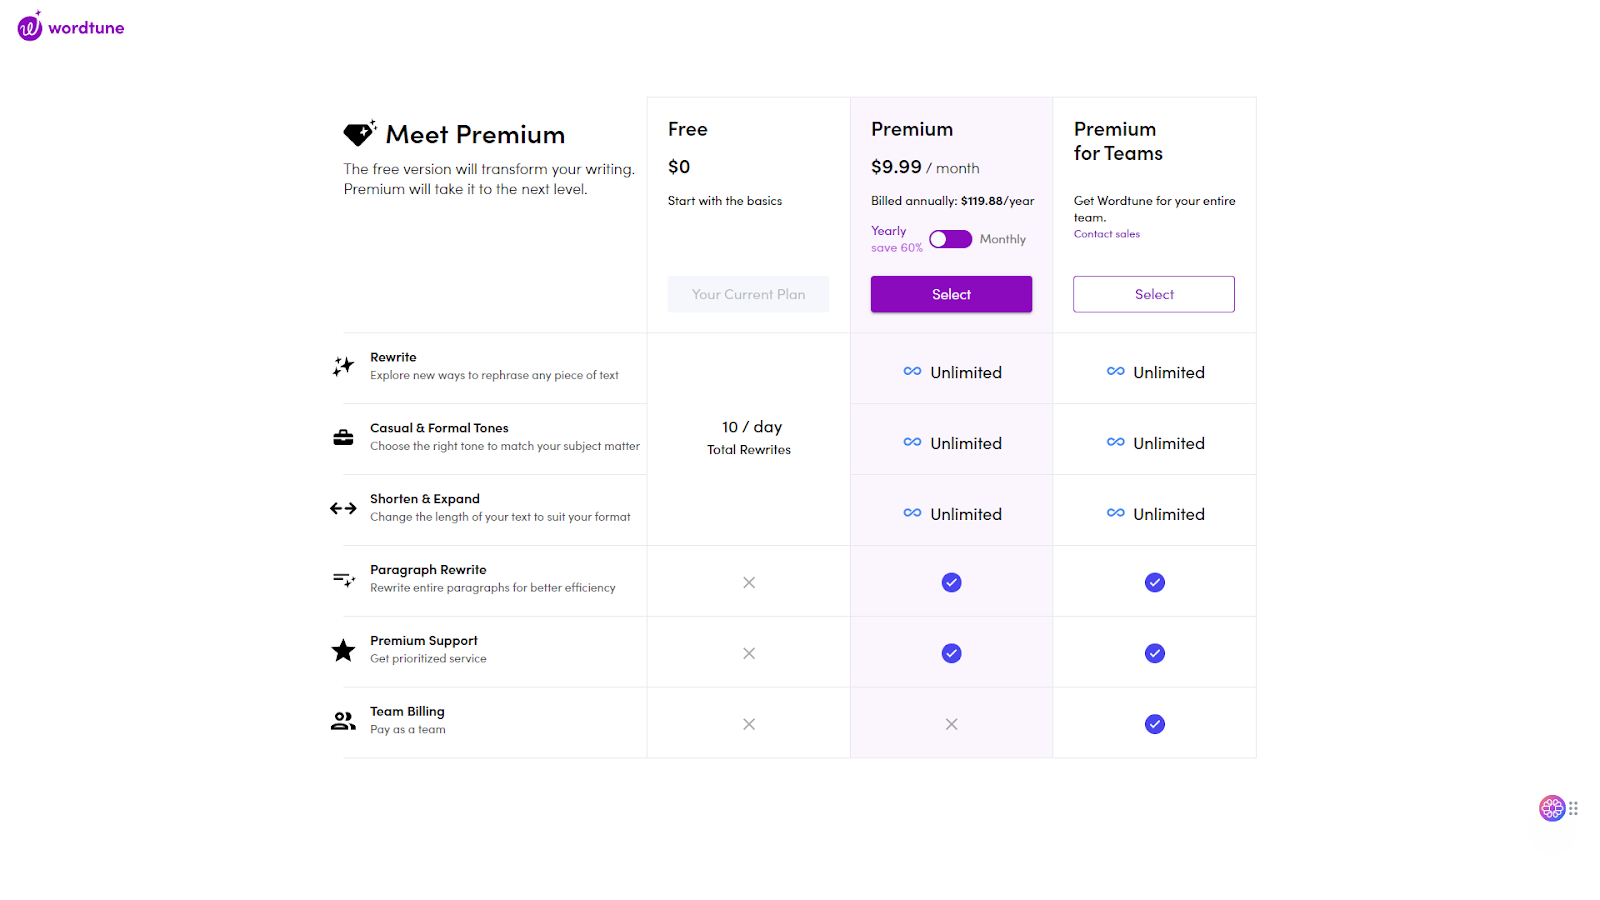Viewport: 1600px width, 900px height.
Task: Click the Casual & Formal Tones briefcase icon
Action: click(343, 437)
